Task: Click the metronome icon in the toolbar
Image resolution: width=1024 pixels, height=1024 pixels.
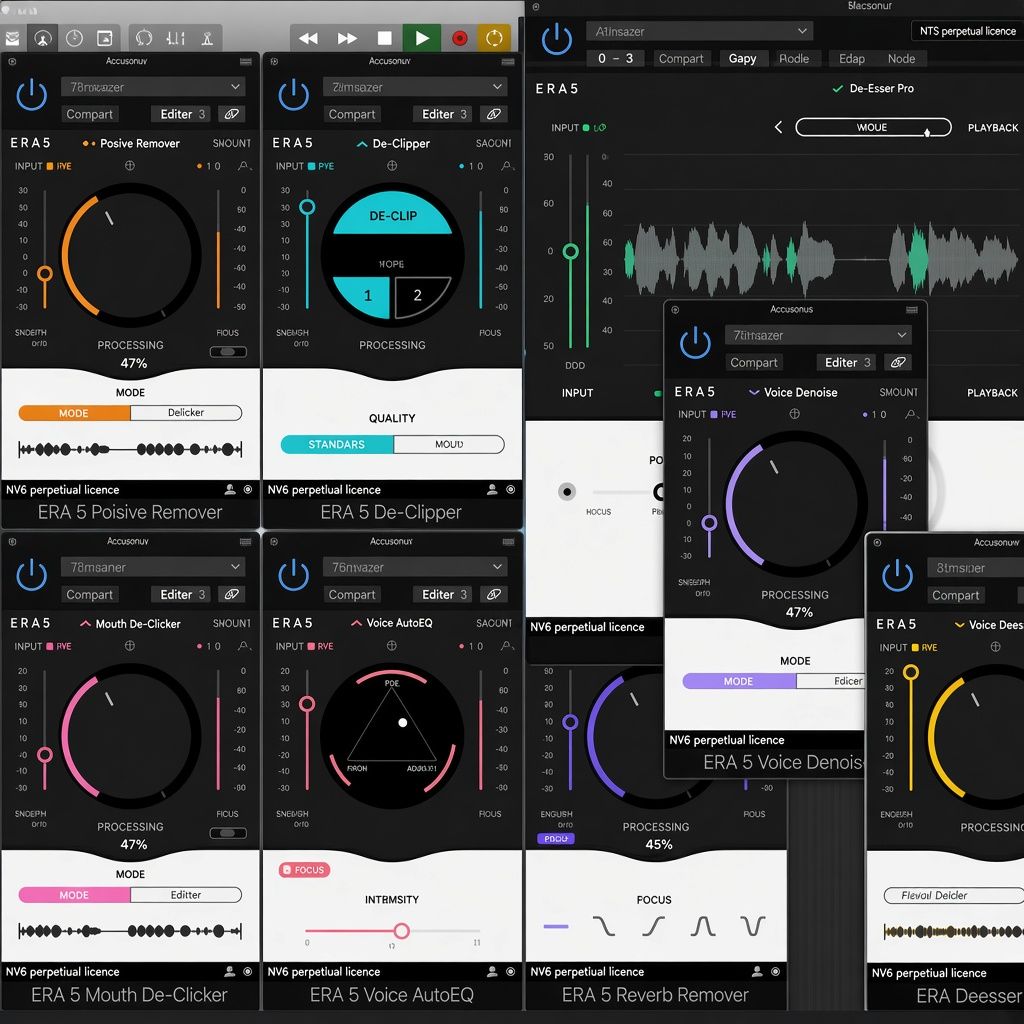Action: point(207,38)
